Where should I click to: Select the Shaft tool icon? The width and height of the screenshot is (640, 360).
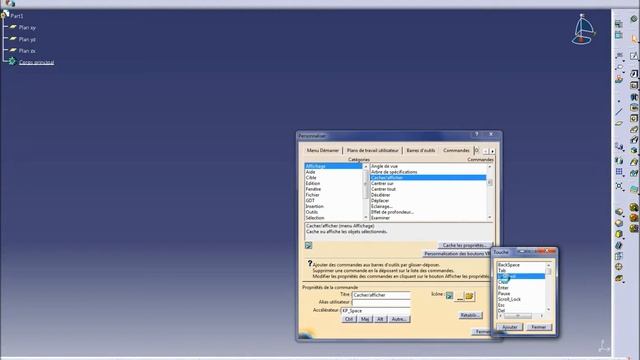coord(634,97)
